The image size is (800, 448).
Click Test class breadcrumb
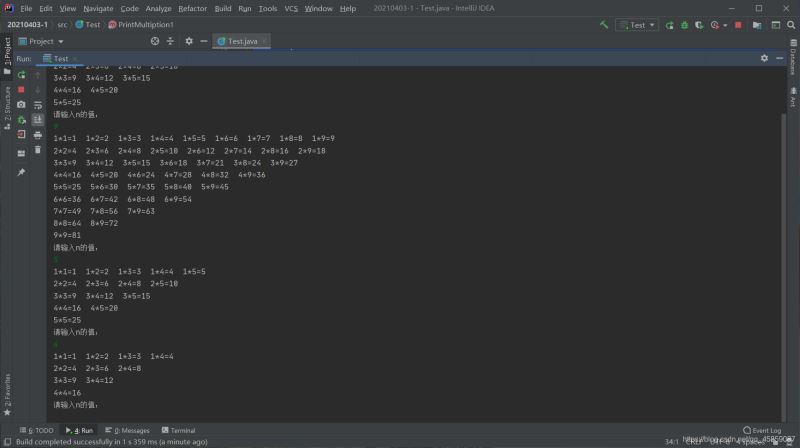click(88, 24)
